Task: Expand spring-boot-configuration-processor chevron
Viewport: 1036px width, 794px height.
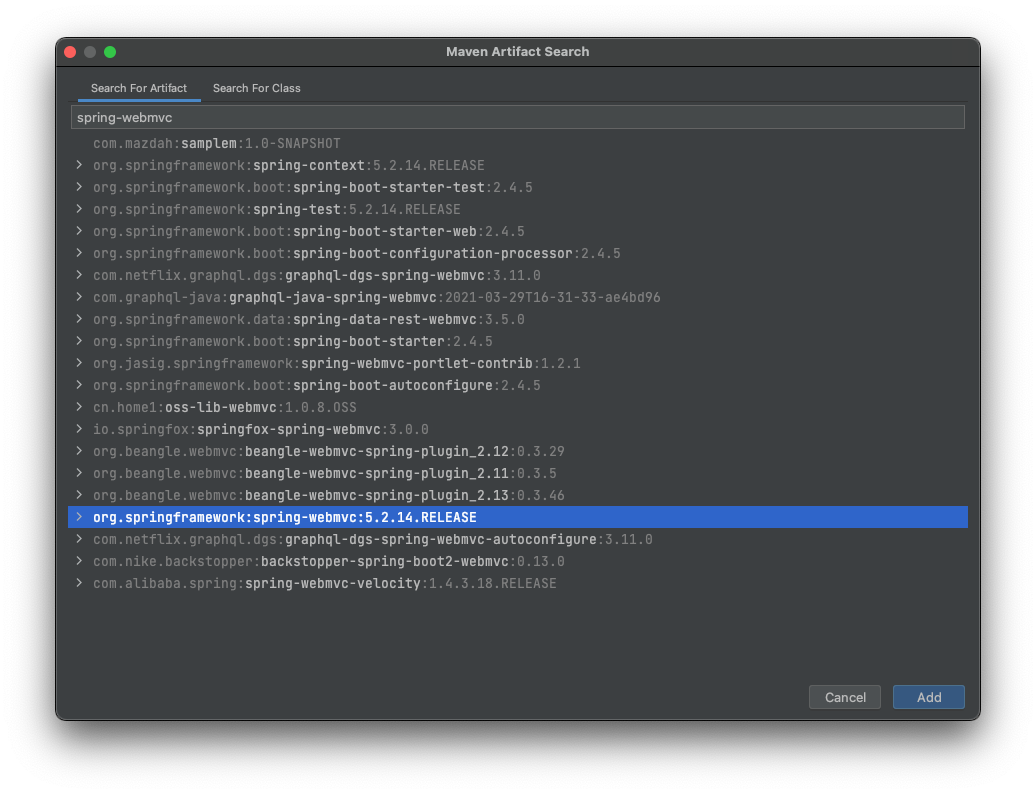Action: (x=79, y=253)
